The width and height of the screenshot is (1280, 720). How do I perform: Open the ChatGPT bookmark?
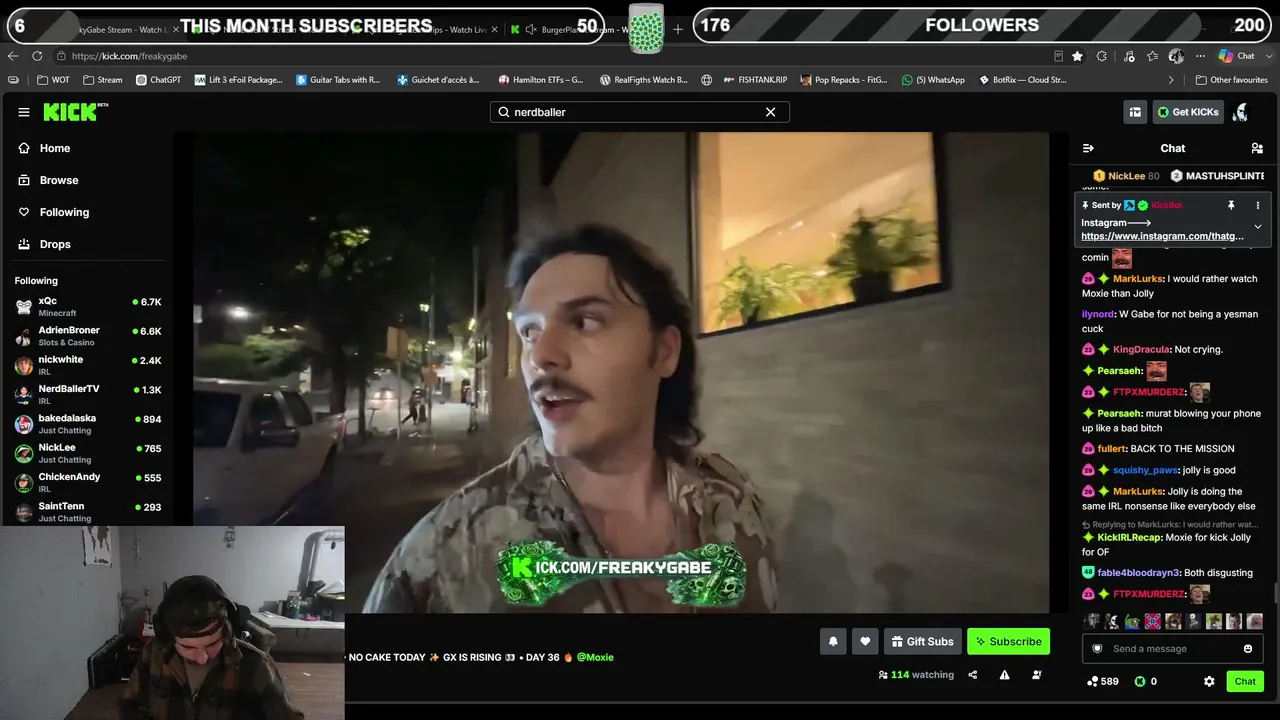coord(159,80)
